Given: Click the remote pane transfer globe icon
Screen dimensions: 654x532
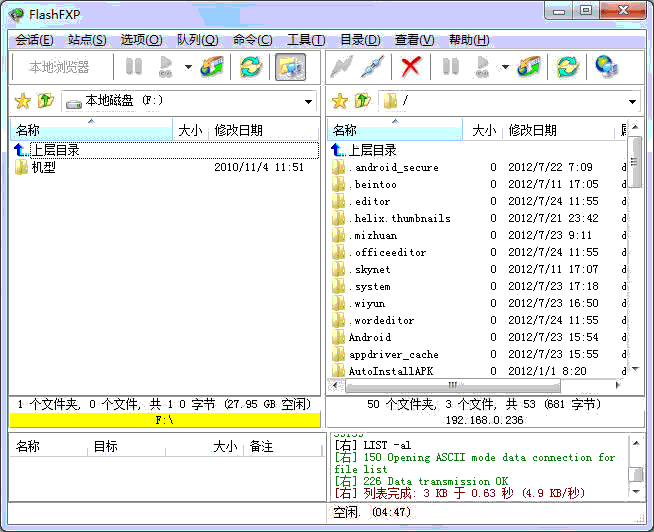Looking at the screenshot, I should [x=529, y=67].
